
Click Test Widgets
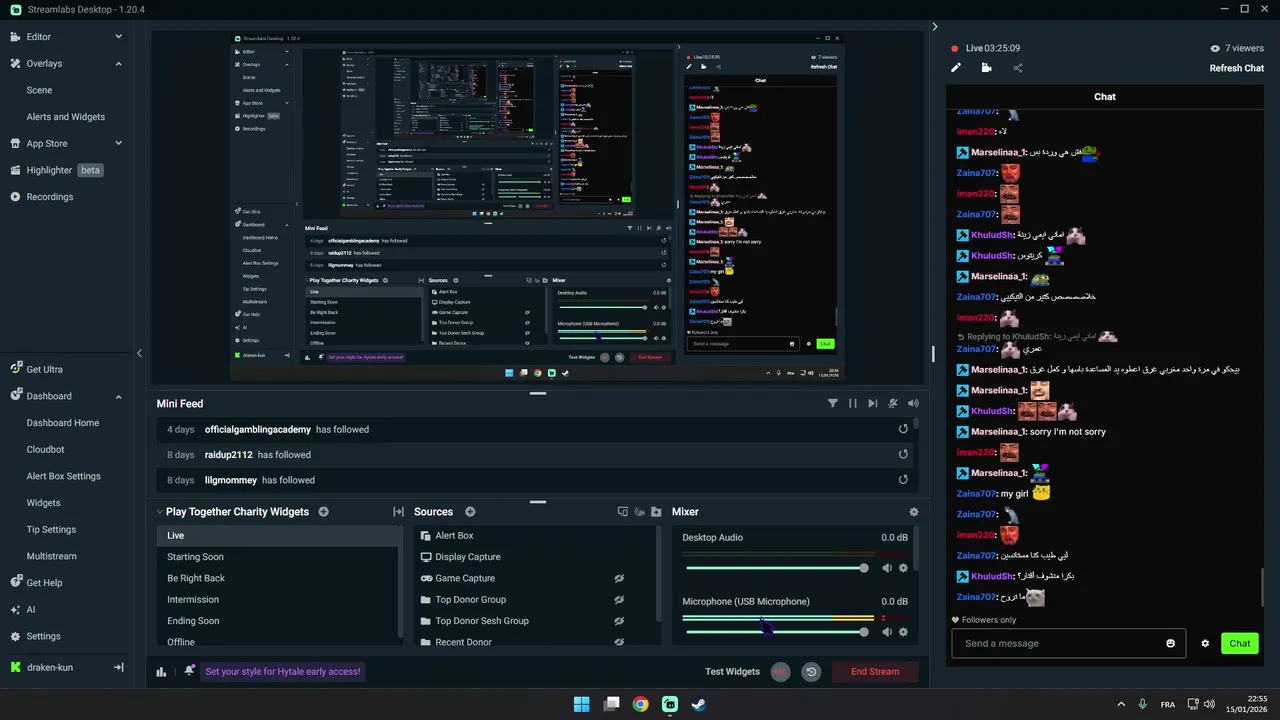point(732,672)
